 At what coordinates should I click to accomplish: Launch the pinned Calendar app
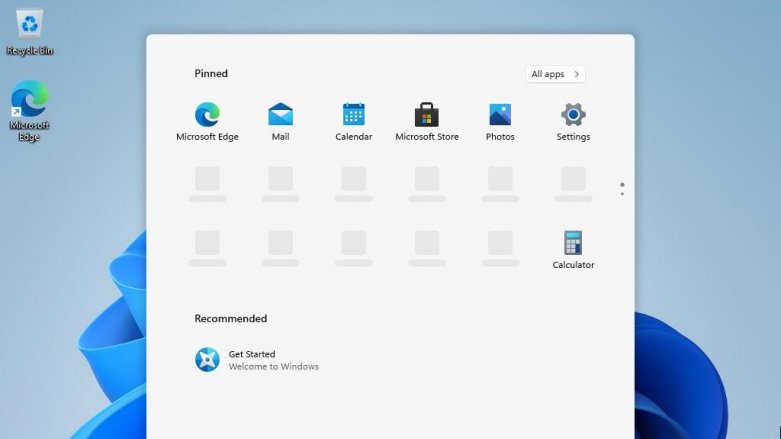(x=354, y=122)
